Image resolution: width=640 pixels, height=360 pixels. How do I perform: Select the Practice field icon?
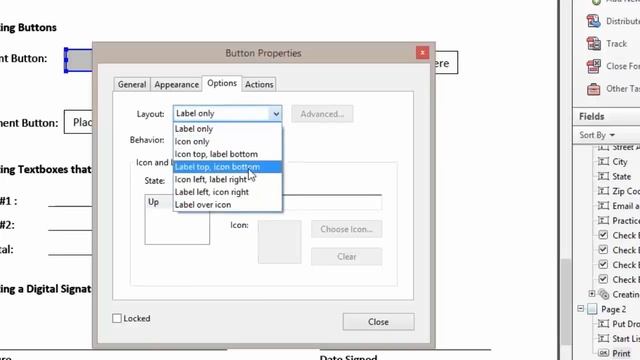(x=603, y=220)
